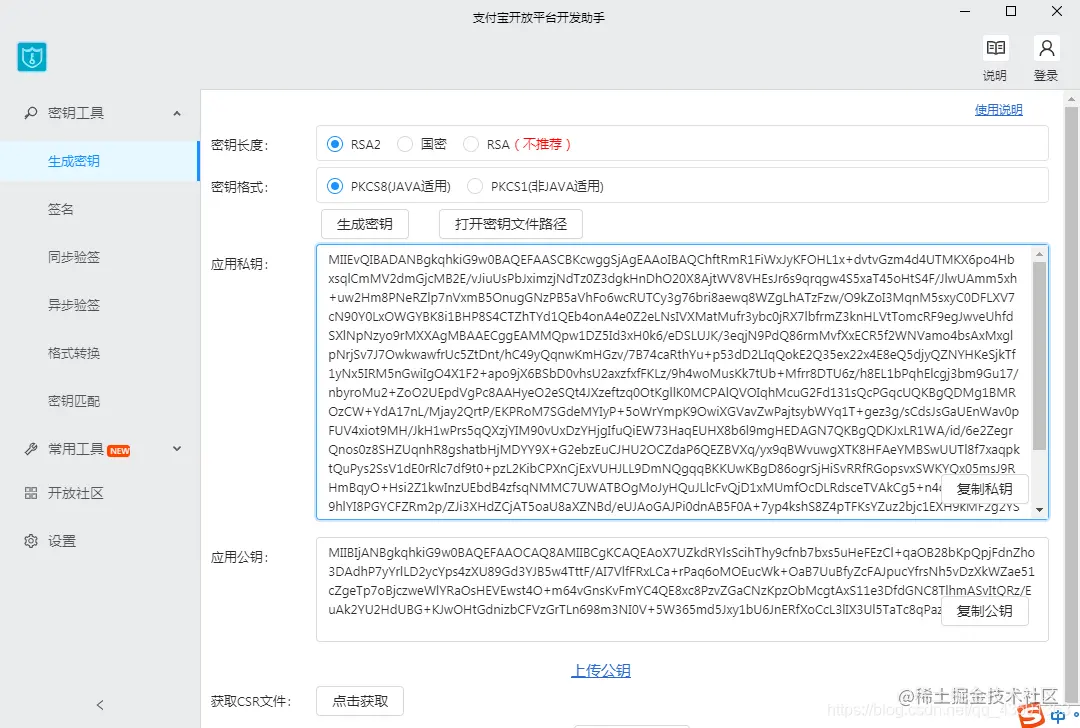The height and width of the screenshot is (728, 1080).
Task: Open the 使用说明 link
Action: point(999,110)
